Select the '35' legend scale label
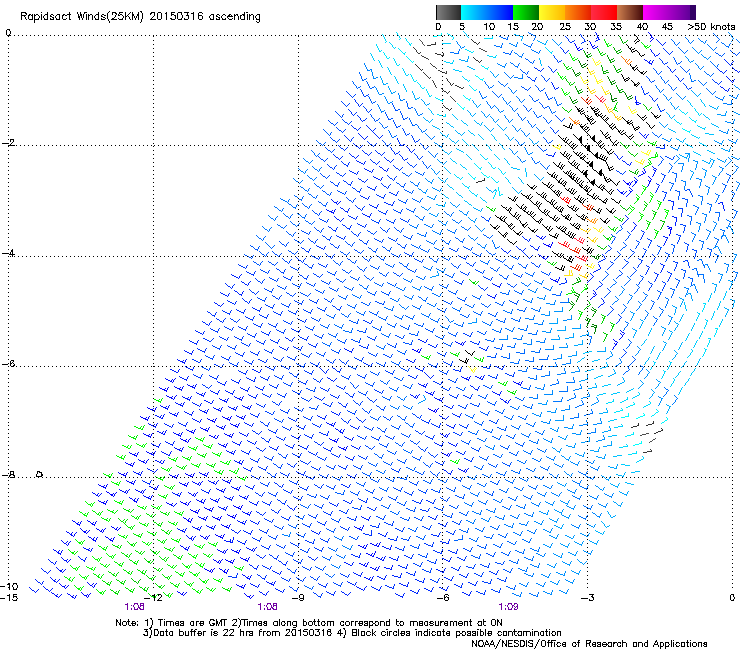740x650 pixels. (x=616, y=27)
